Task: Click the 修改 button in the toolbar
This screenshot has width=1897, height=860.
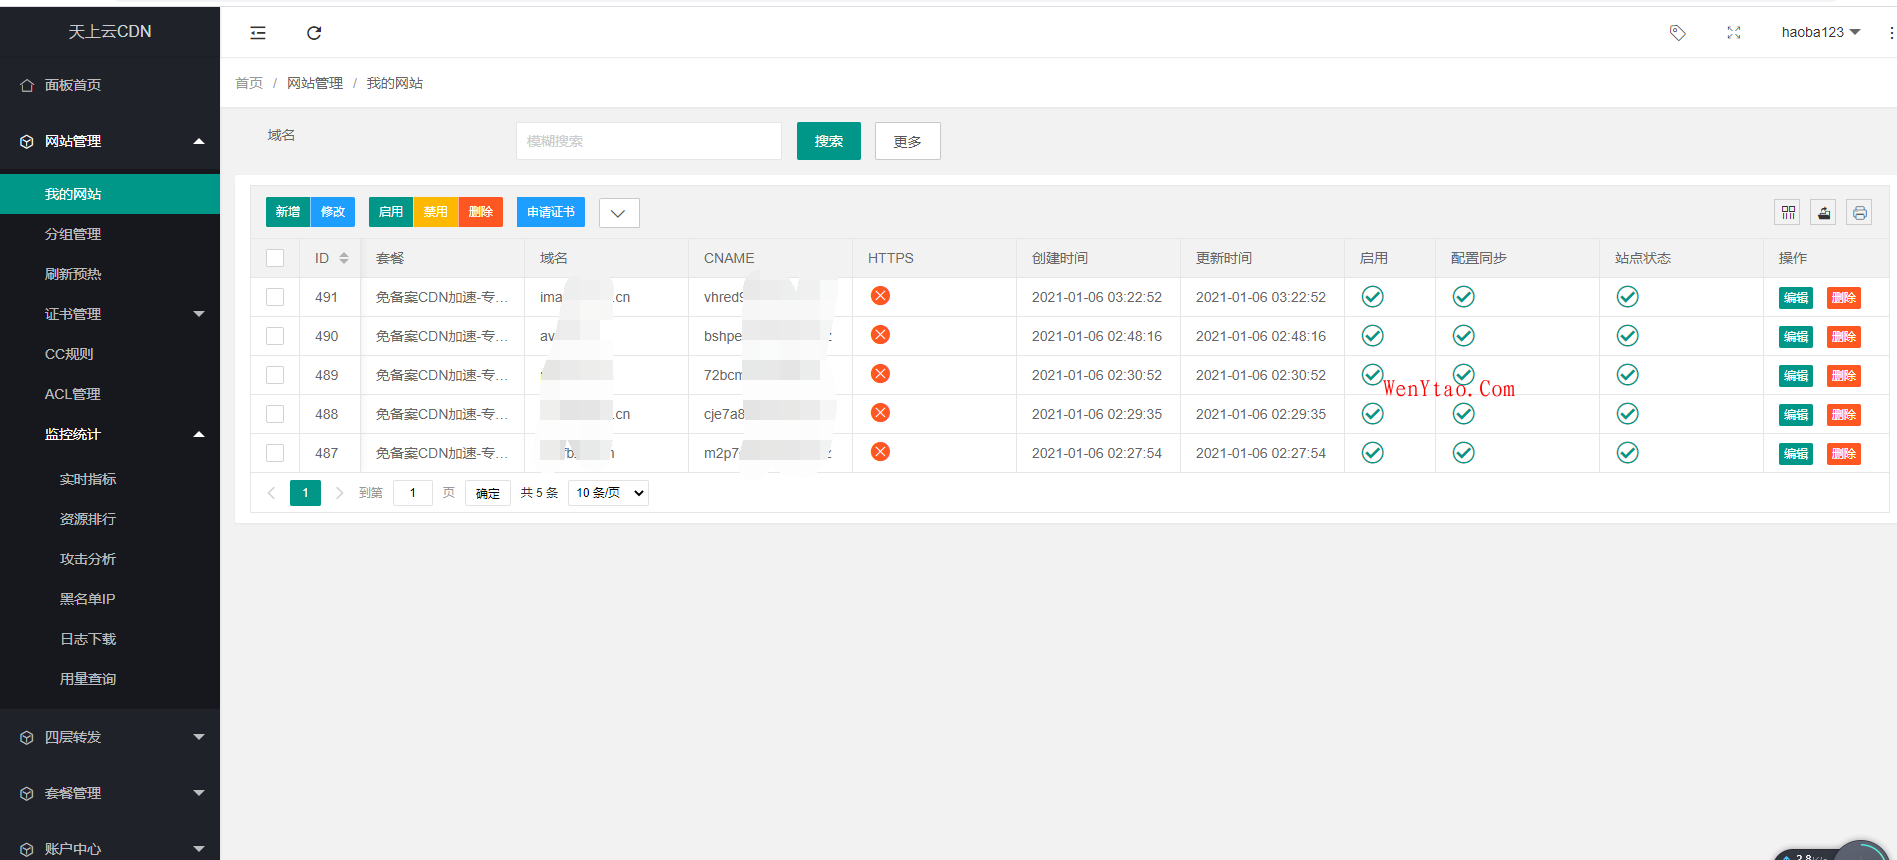Action: point(333,212)
